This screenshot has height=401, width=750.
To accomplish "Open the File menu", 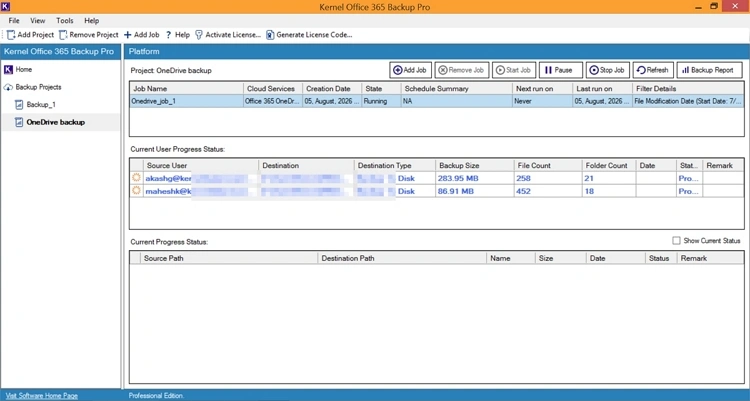I will pyautogui.click(x=14, y=21).
